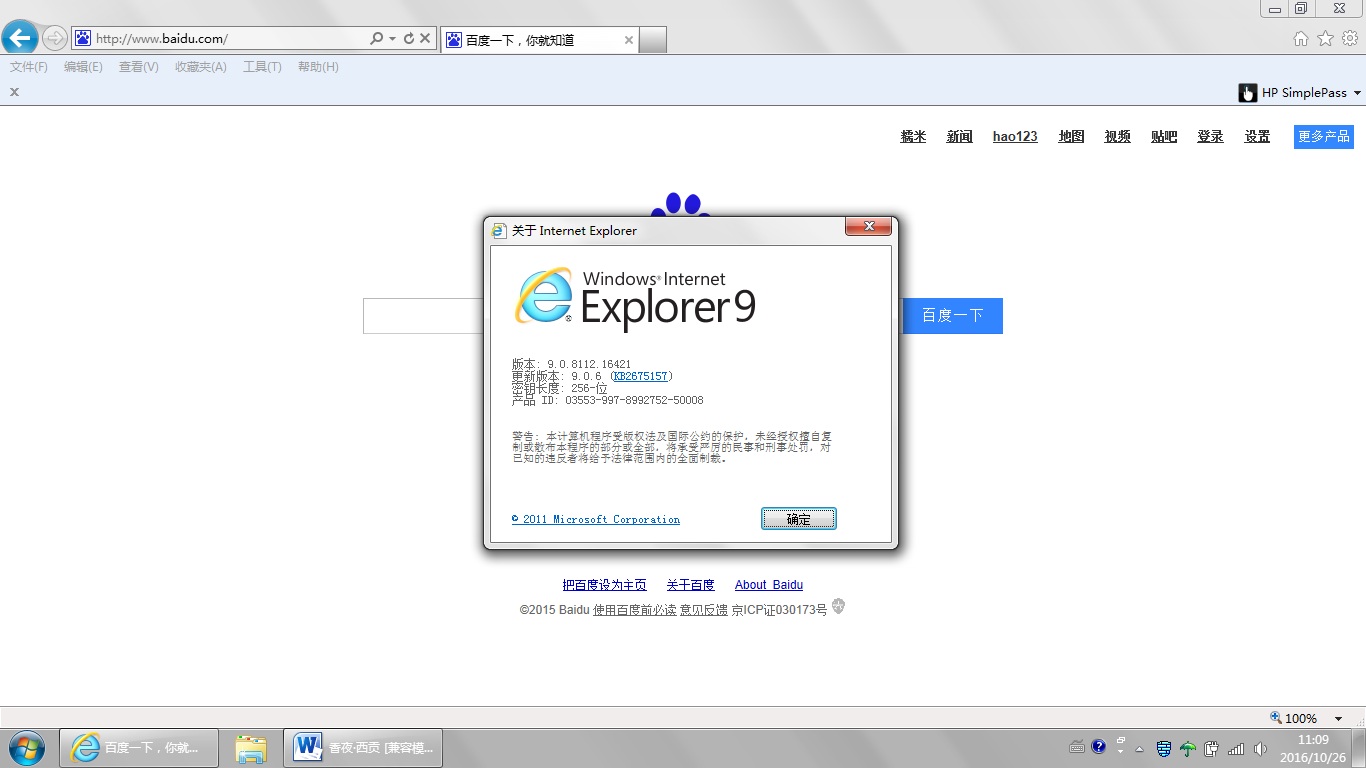Image resolution: width=1366 pixels, height=768 pixels.
Task: Close the HP SimplePass toolbar
Action: coord(15,92)
